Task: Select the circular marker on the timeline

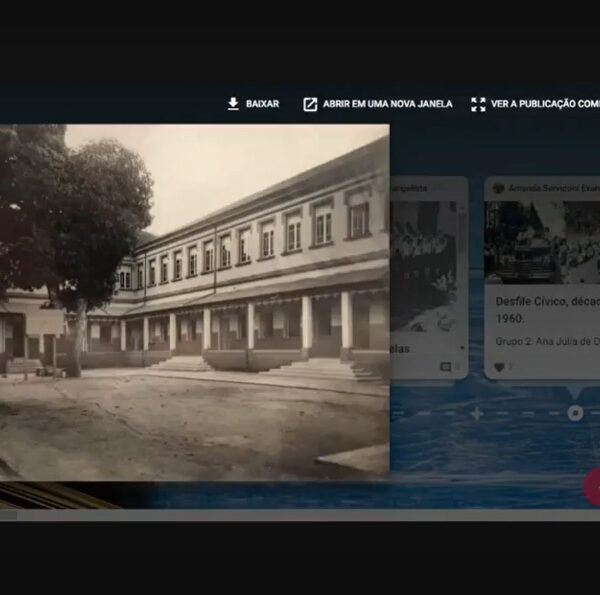Action: 574,412
